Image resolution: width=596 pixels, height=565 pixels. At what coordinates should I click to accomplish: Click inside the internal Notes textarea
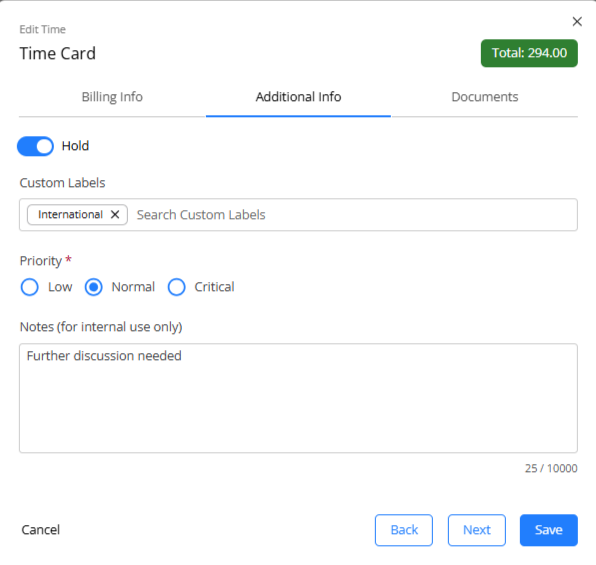click(x=298, y=398)
